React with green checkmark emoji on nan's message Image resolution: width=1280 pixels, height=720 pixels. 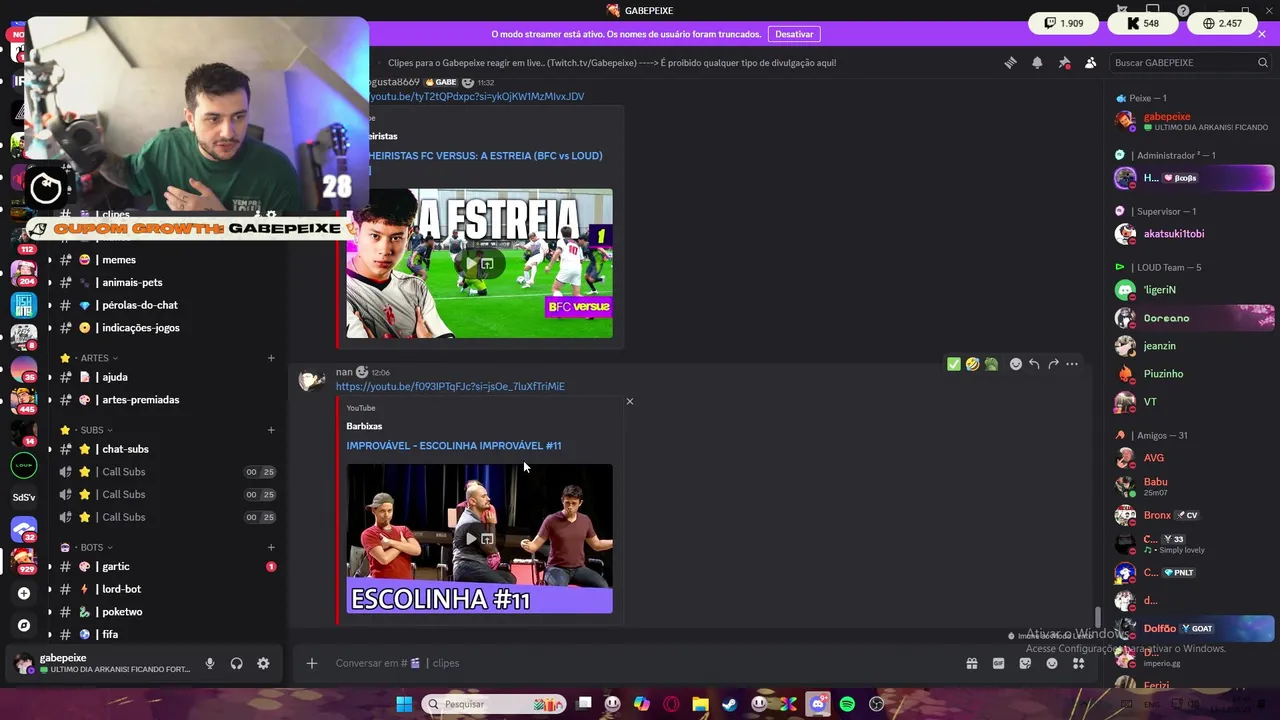pyautogui.click(x=953, y=364)
